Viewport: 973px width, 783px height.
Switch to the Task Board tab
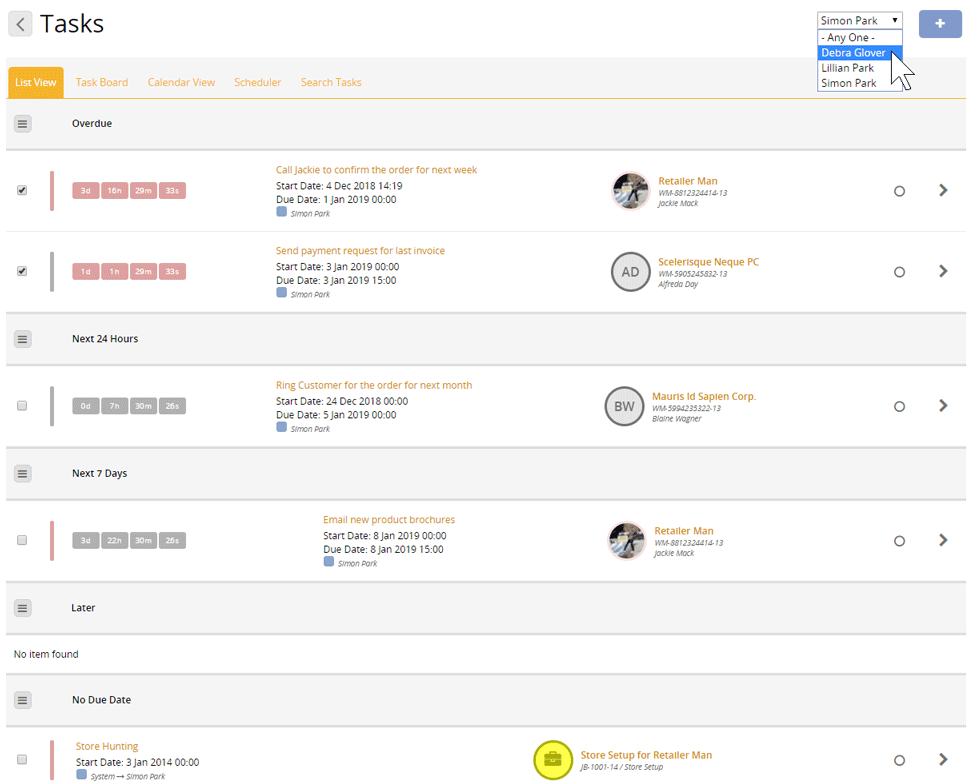click(x=102, y=82)
